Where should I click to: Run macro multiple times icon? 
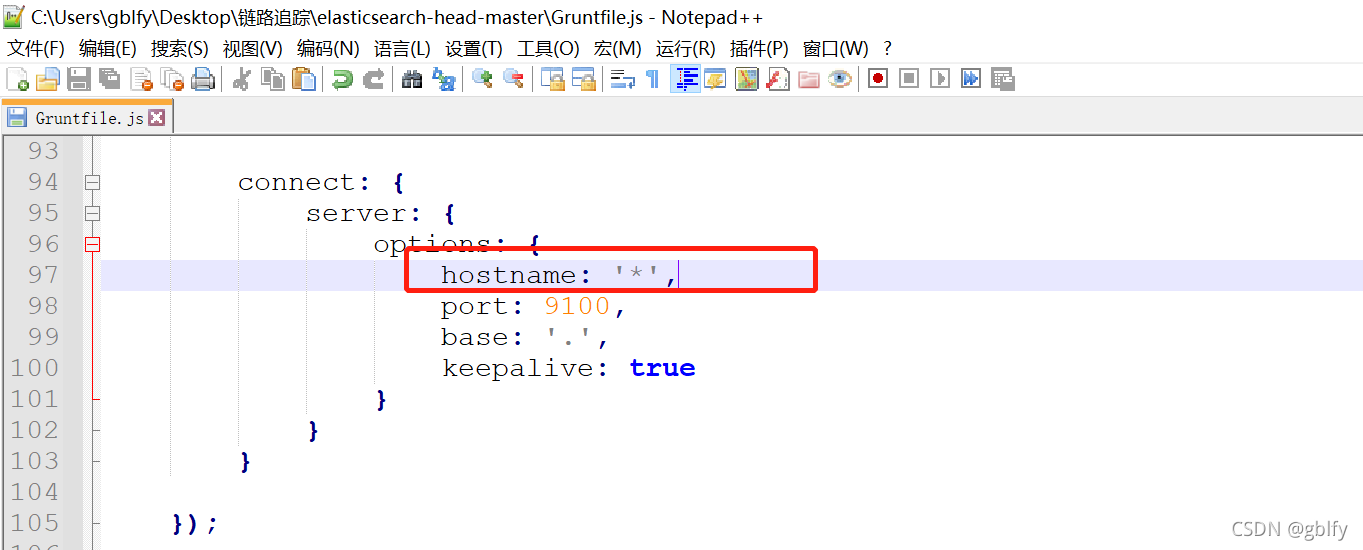(x=971, y=79)
